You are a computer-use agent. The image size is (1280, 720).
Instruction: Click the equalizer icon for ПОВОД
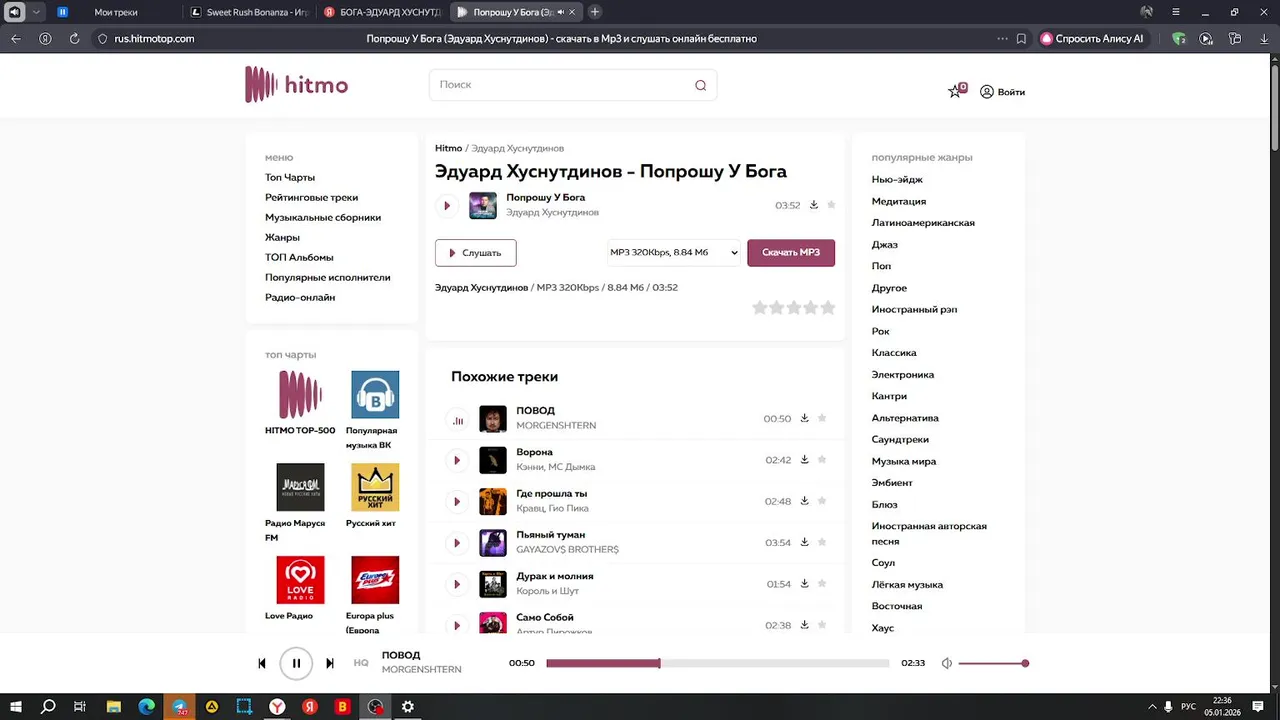[x=457, y=420]
